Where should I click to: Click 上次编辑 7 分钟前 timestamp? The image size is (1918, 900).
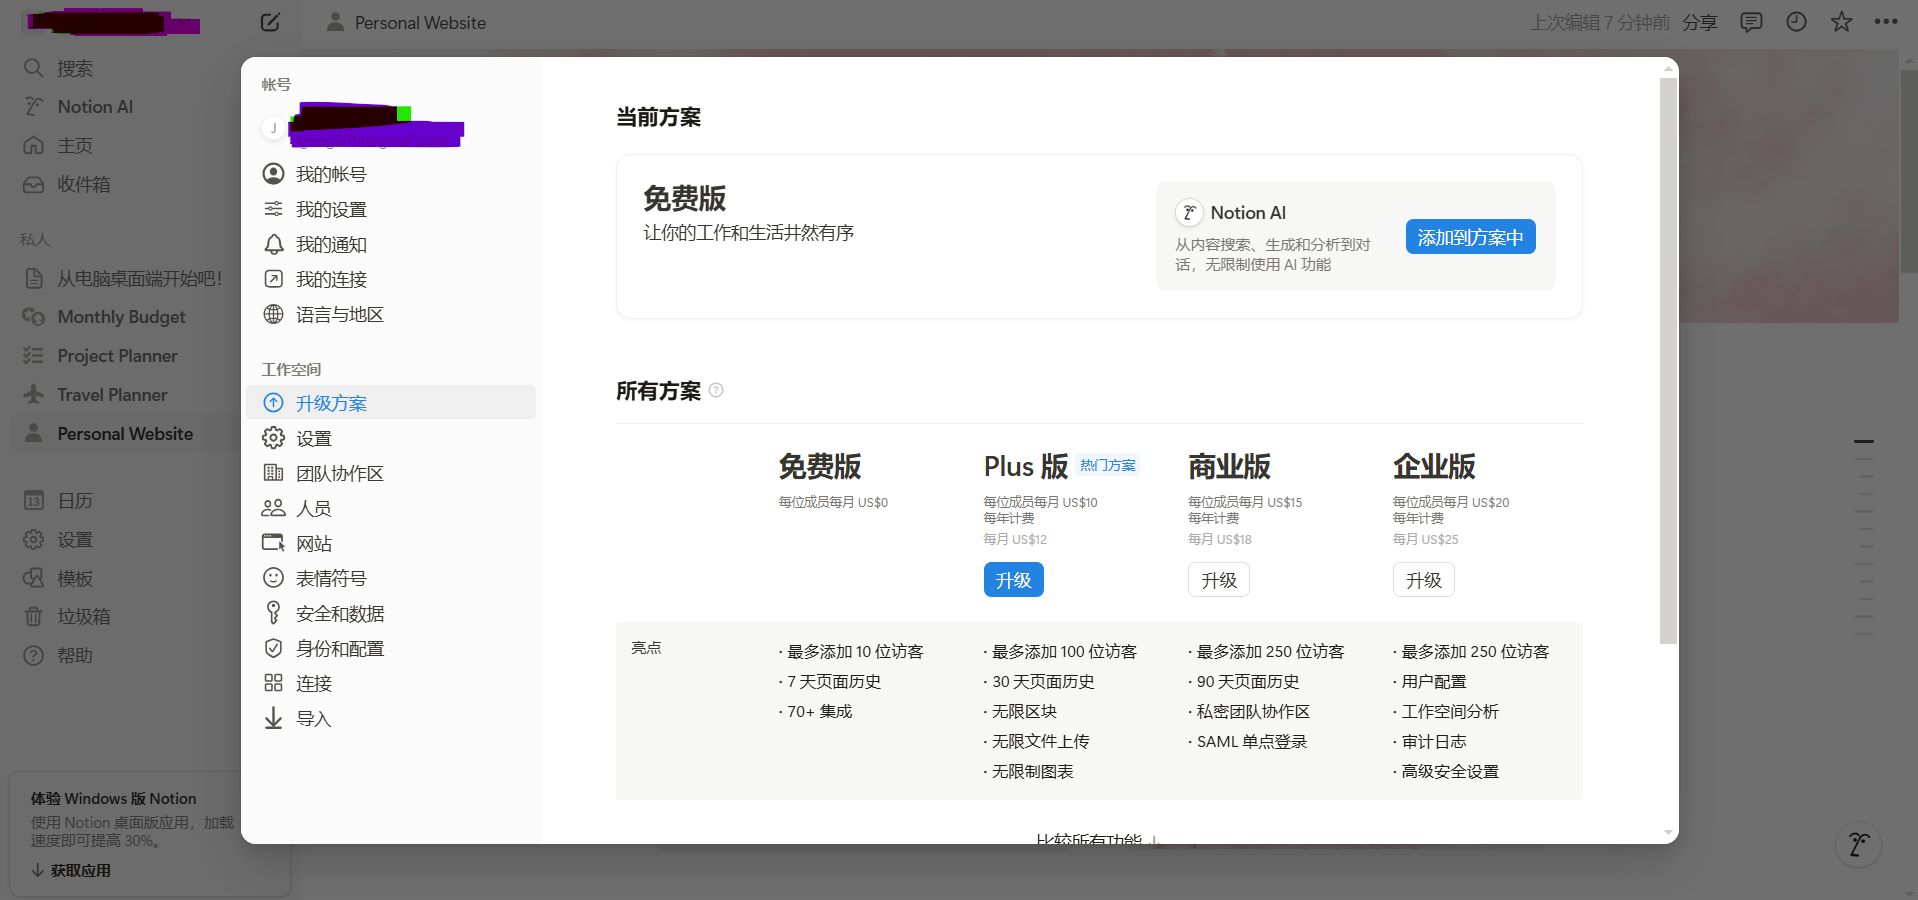point(1599,22)
